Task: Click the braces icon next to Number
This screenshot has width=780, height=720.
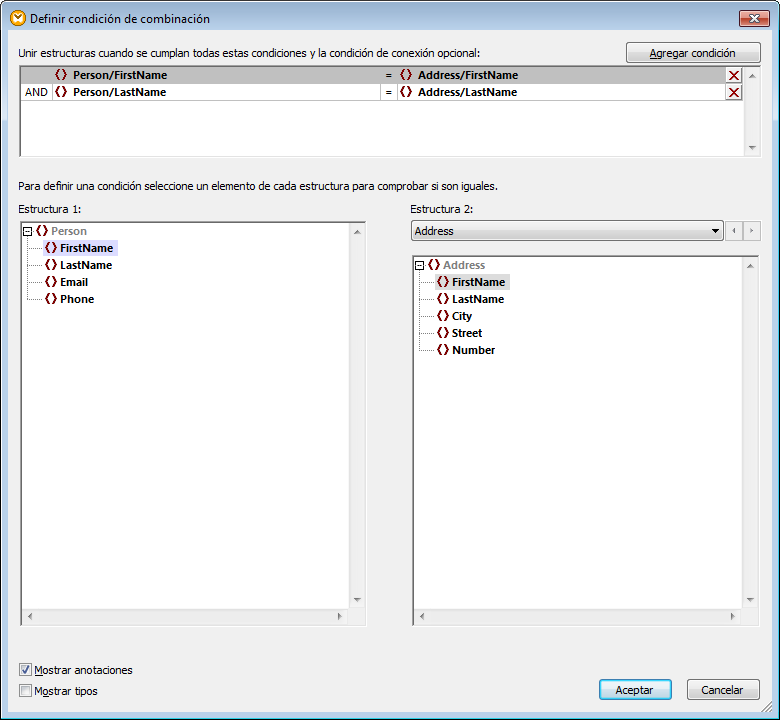Action: [x=443, y=350]
